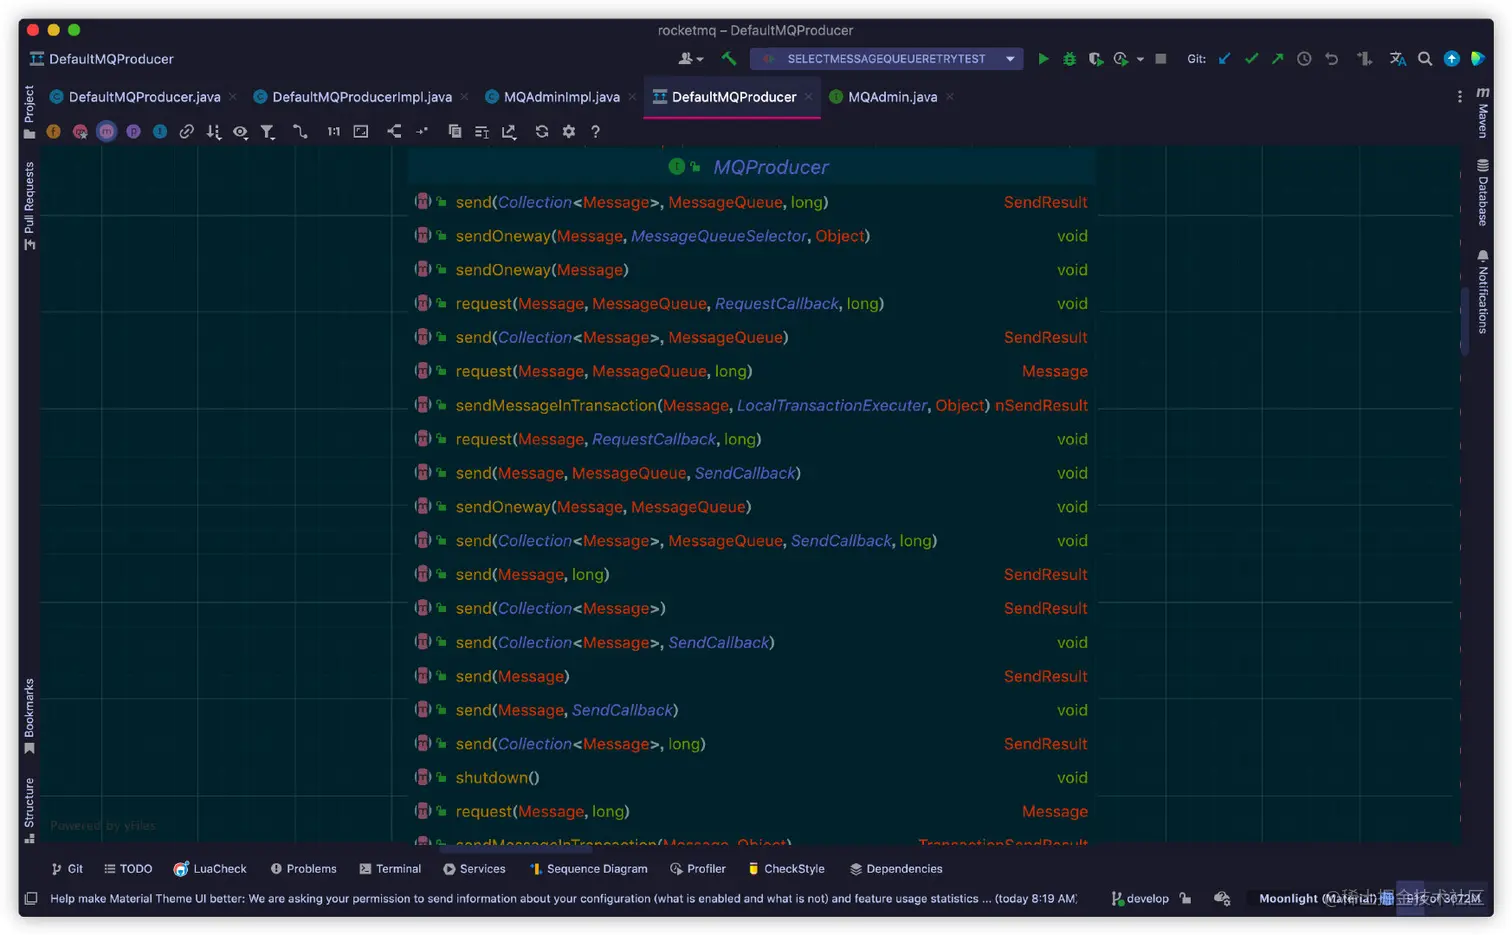This screenshot has width=1512, height=935.
Task: Toggle show dependencies link icon
Action: pyautogui.click(x=187, y=131)
